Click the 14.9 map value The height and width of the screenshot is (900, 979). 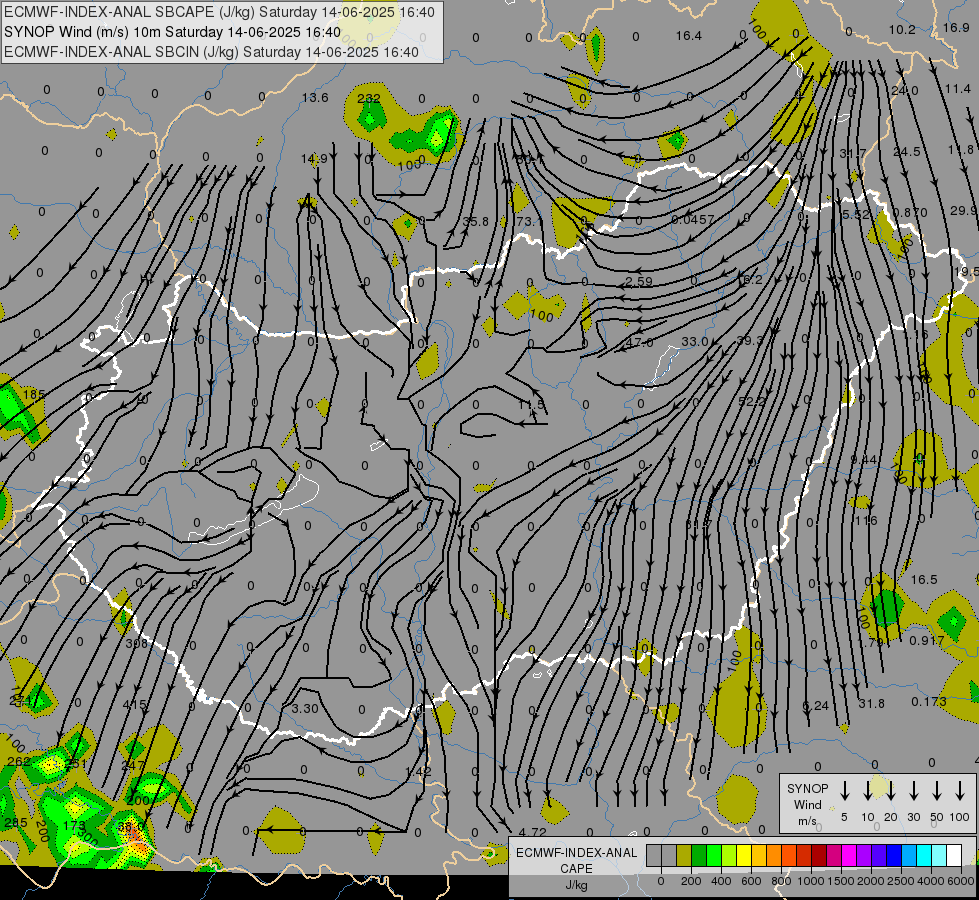pos(313,159)
